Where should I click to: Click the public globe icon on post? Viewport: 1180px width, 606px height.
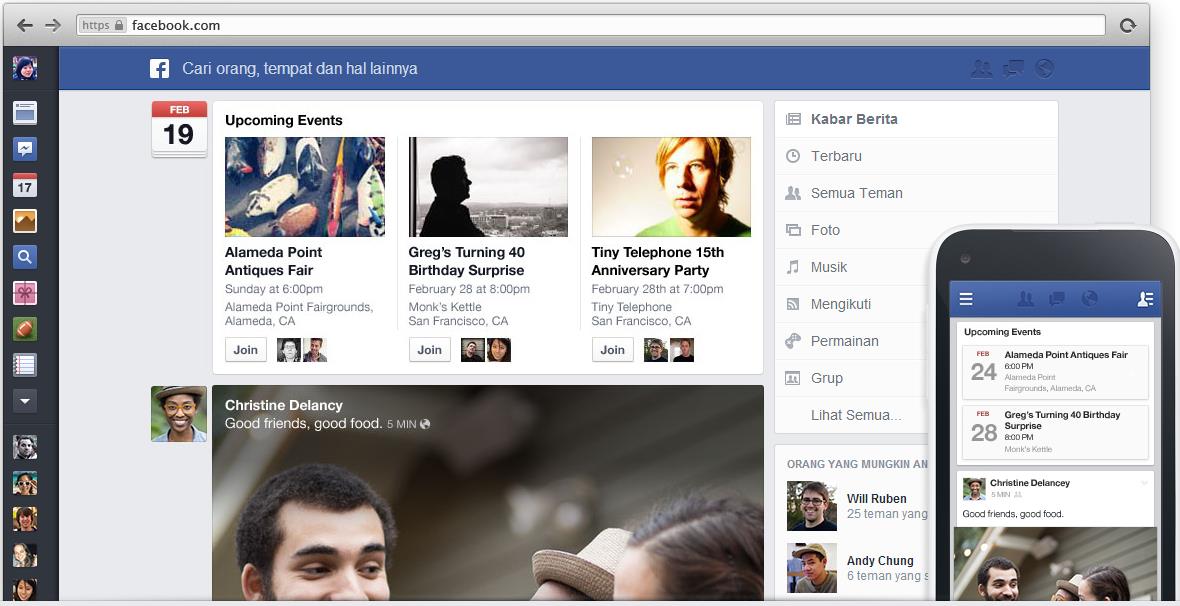click(x=425, y=424)
